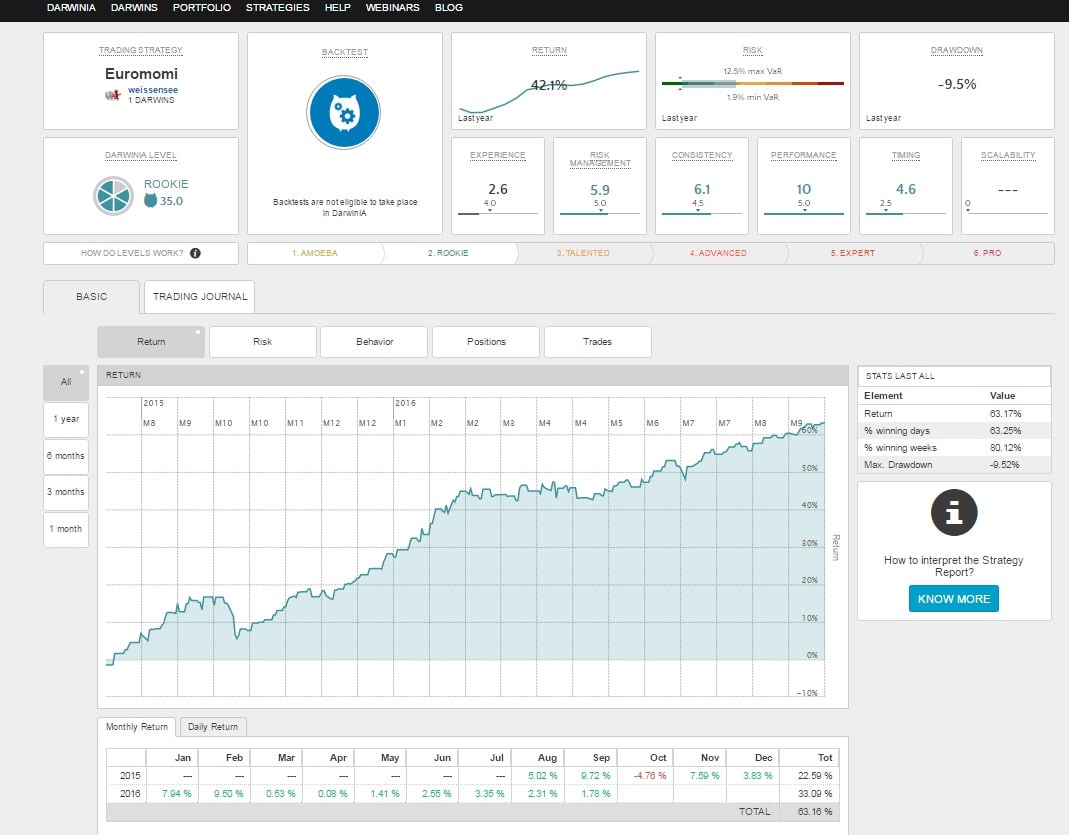Select the All time range option
The height and width of the screenshot is (835, 1069).
point(66,382)
